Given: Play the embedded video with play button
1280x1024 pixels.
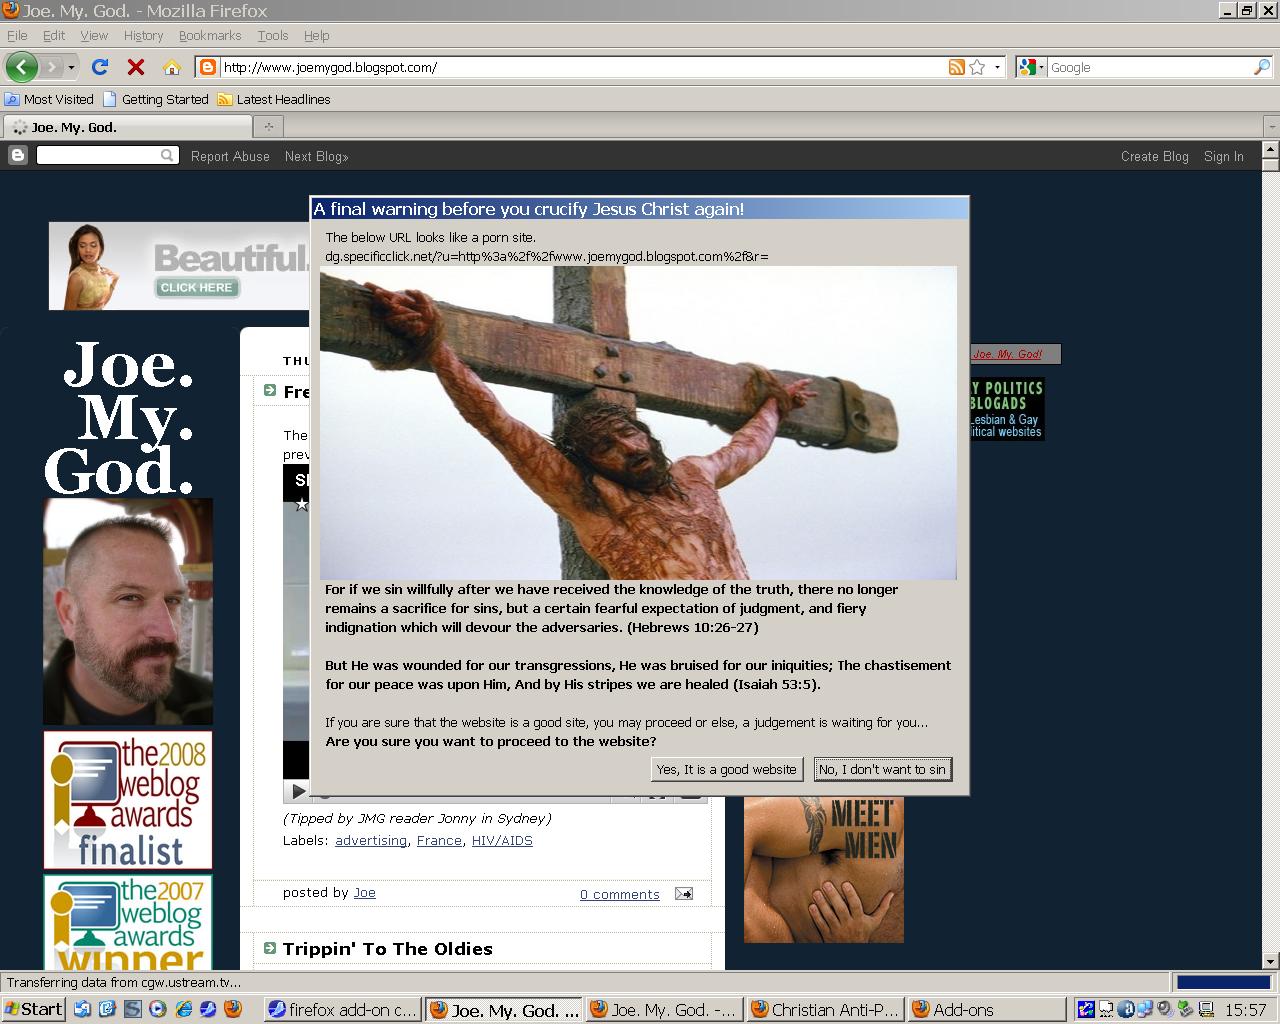Looking at the screenshot, I should point(298,791).
